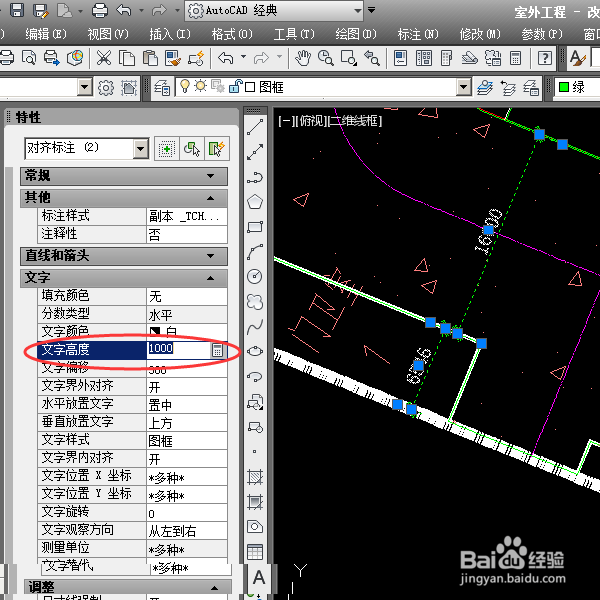The image size is (600, 600).
Task: Select the Rectangle draw tool
Action: pos(255,227)
